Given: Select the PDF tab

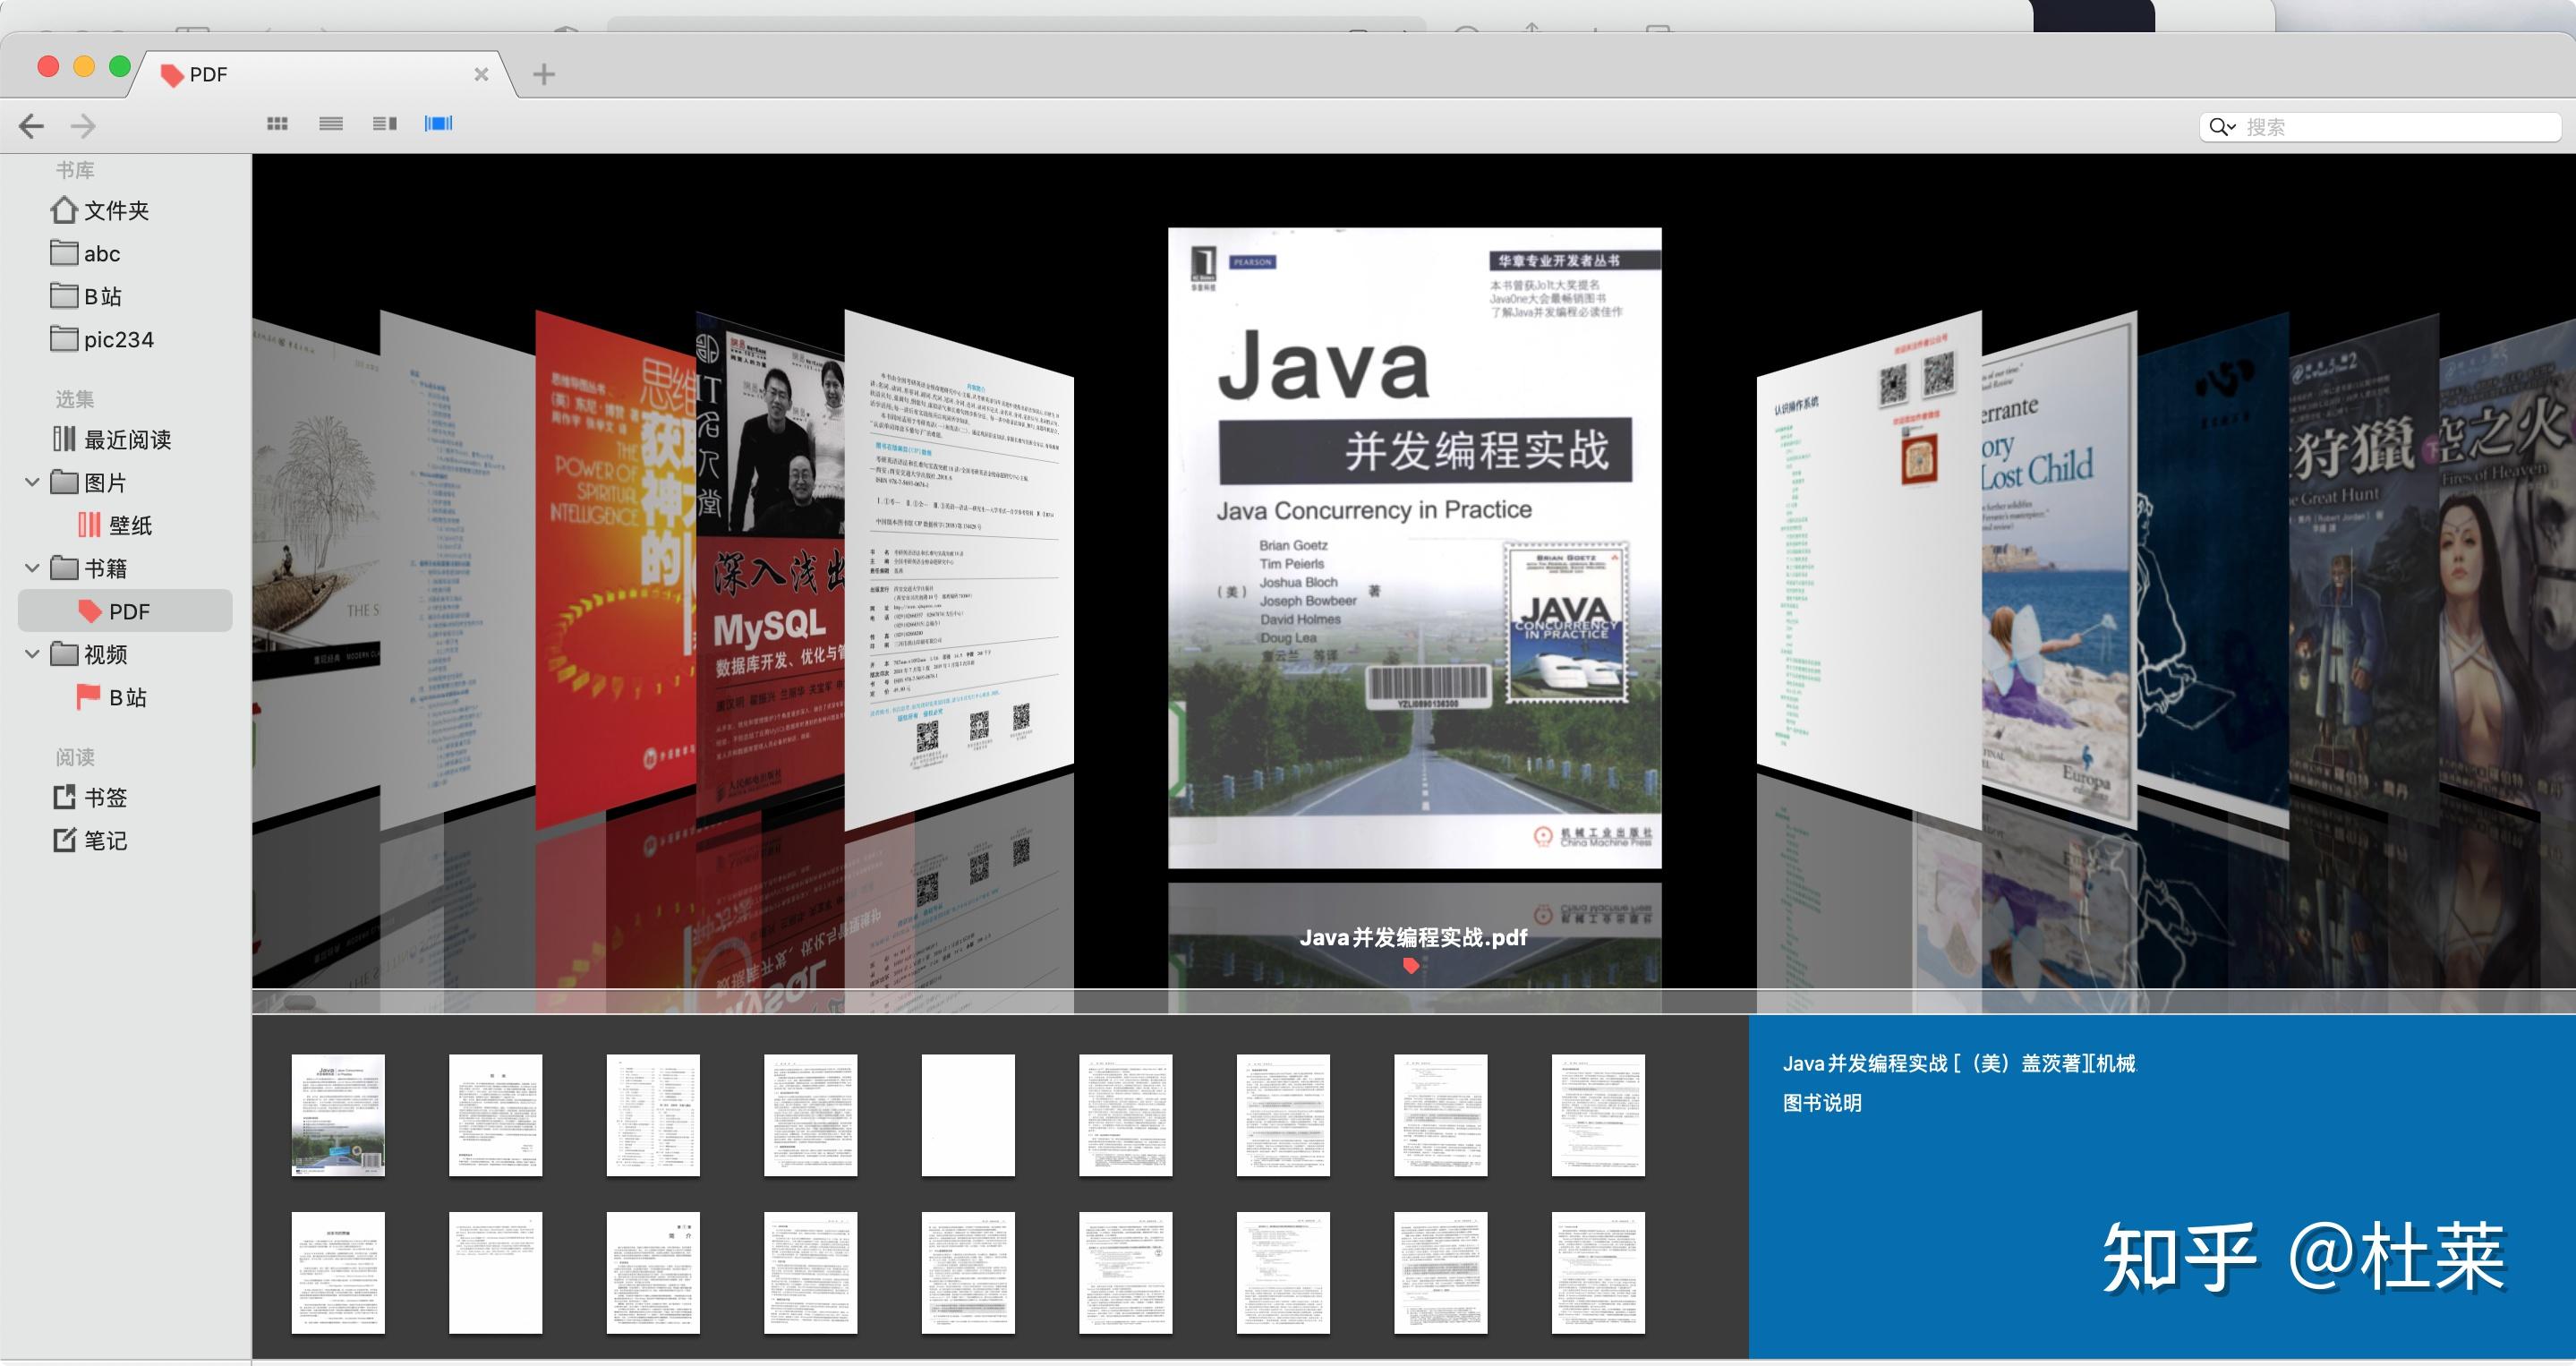Looking at the screenshot, I should pyautogui.click(x=320, y=74).
